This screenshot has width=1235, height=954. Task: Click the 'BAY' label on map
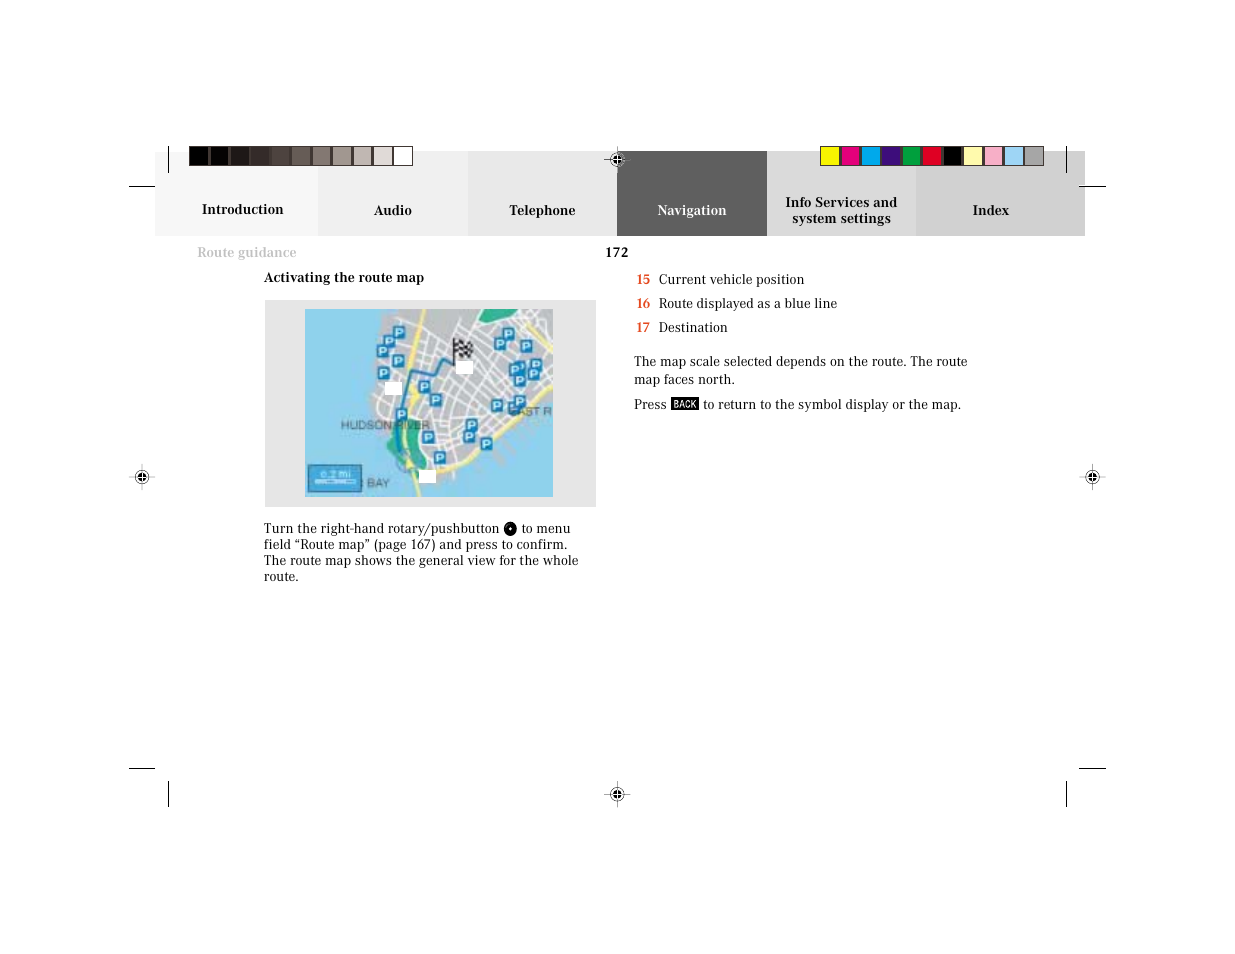[x=378, y=483]
